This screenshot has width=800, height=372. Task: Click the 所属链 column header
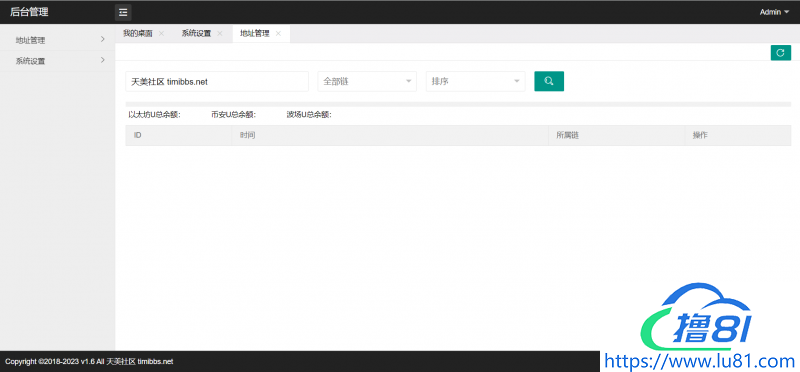pos(616,136)
